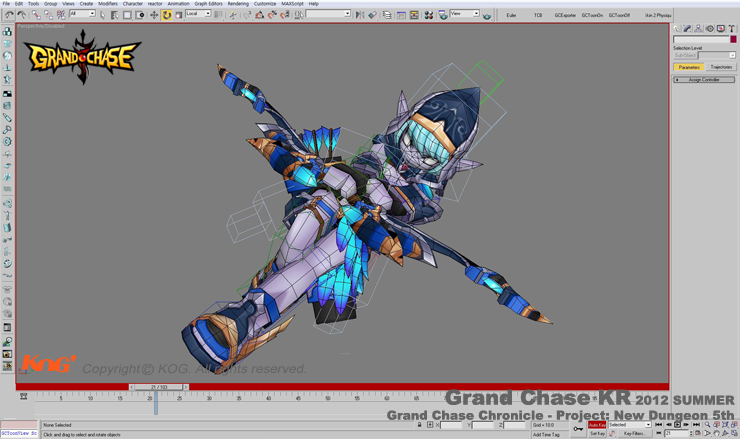Viewport: 740px width, 439px height.
Task: Open the selection filter All dropdown
Action: tap(82, 14)
